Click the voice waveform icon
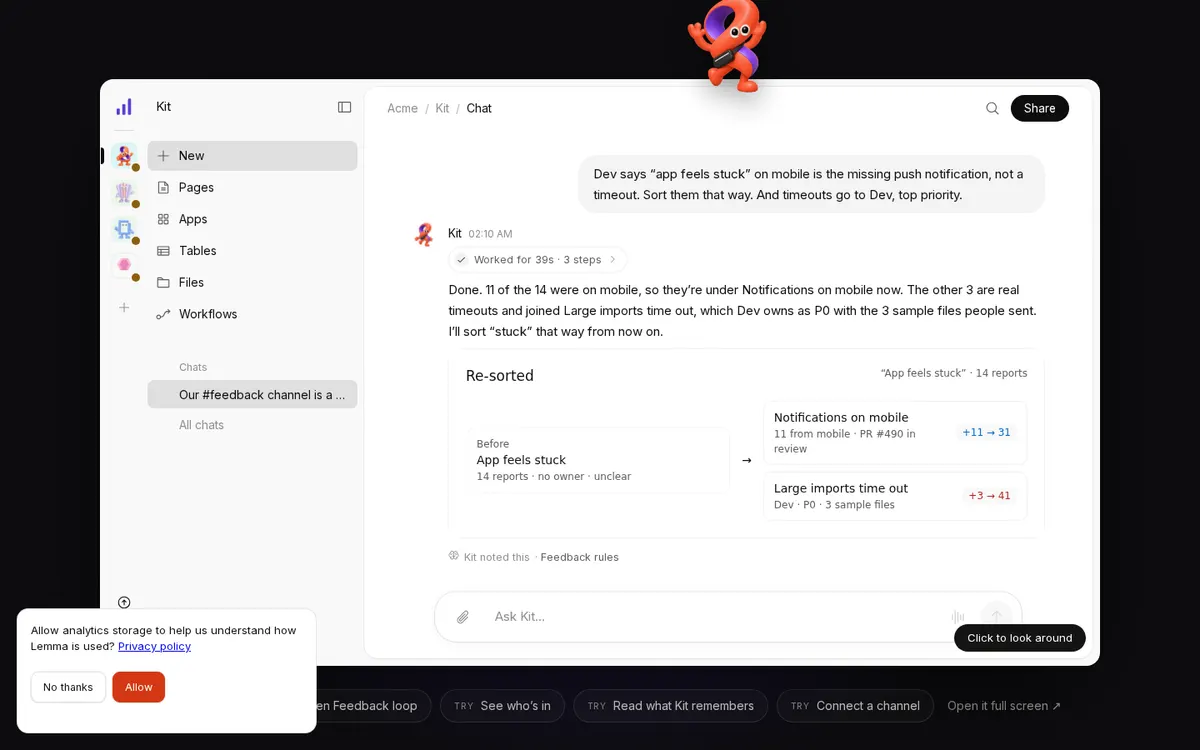 tap(958, 617)
